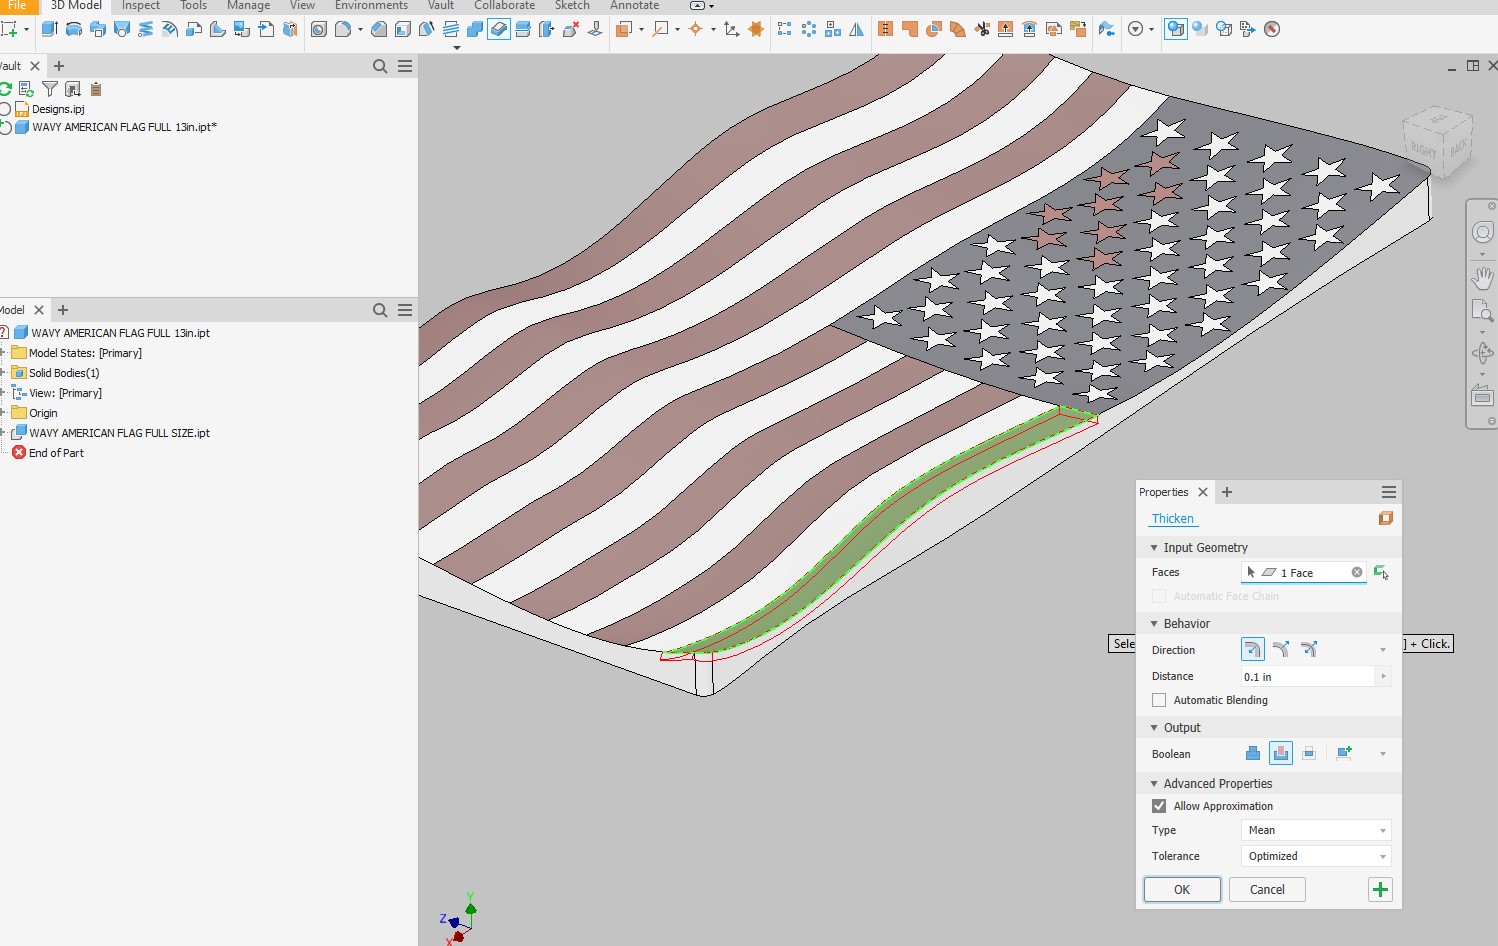Select Solid Bodies(1) in the model tree

[64, 373]
